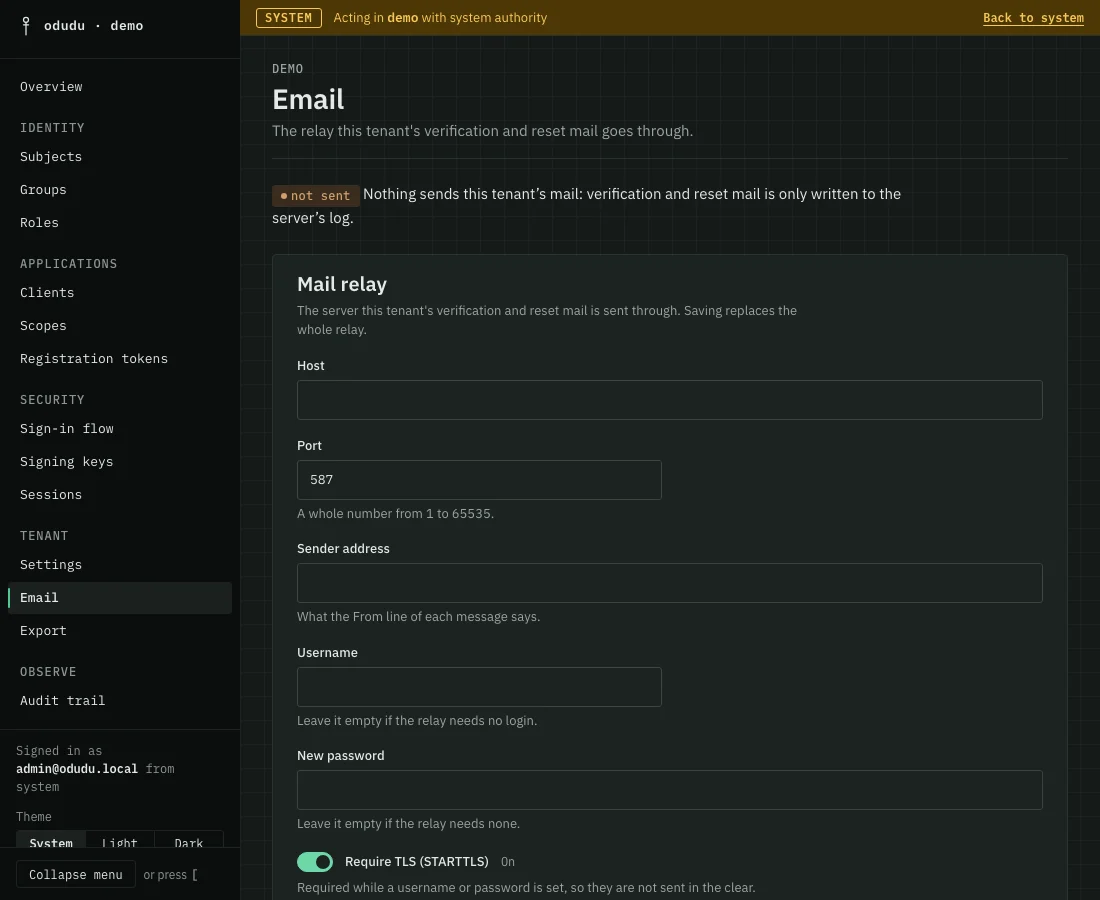
Task: Click the SECURITY section header
Action: 52,400
